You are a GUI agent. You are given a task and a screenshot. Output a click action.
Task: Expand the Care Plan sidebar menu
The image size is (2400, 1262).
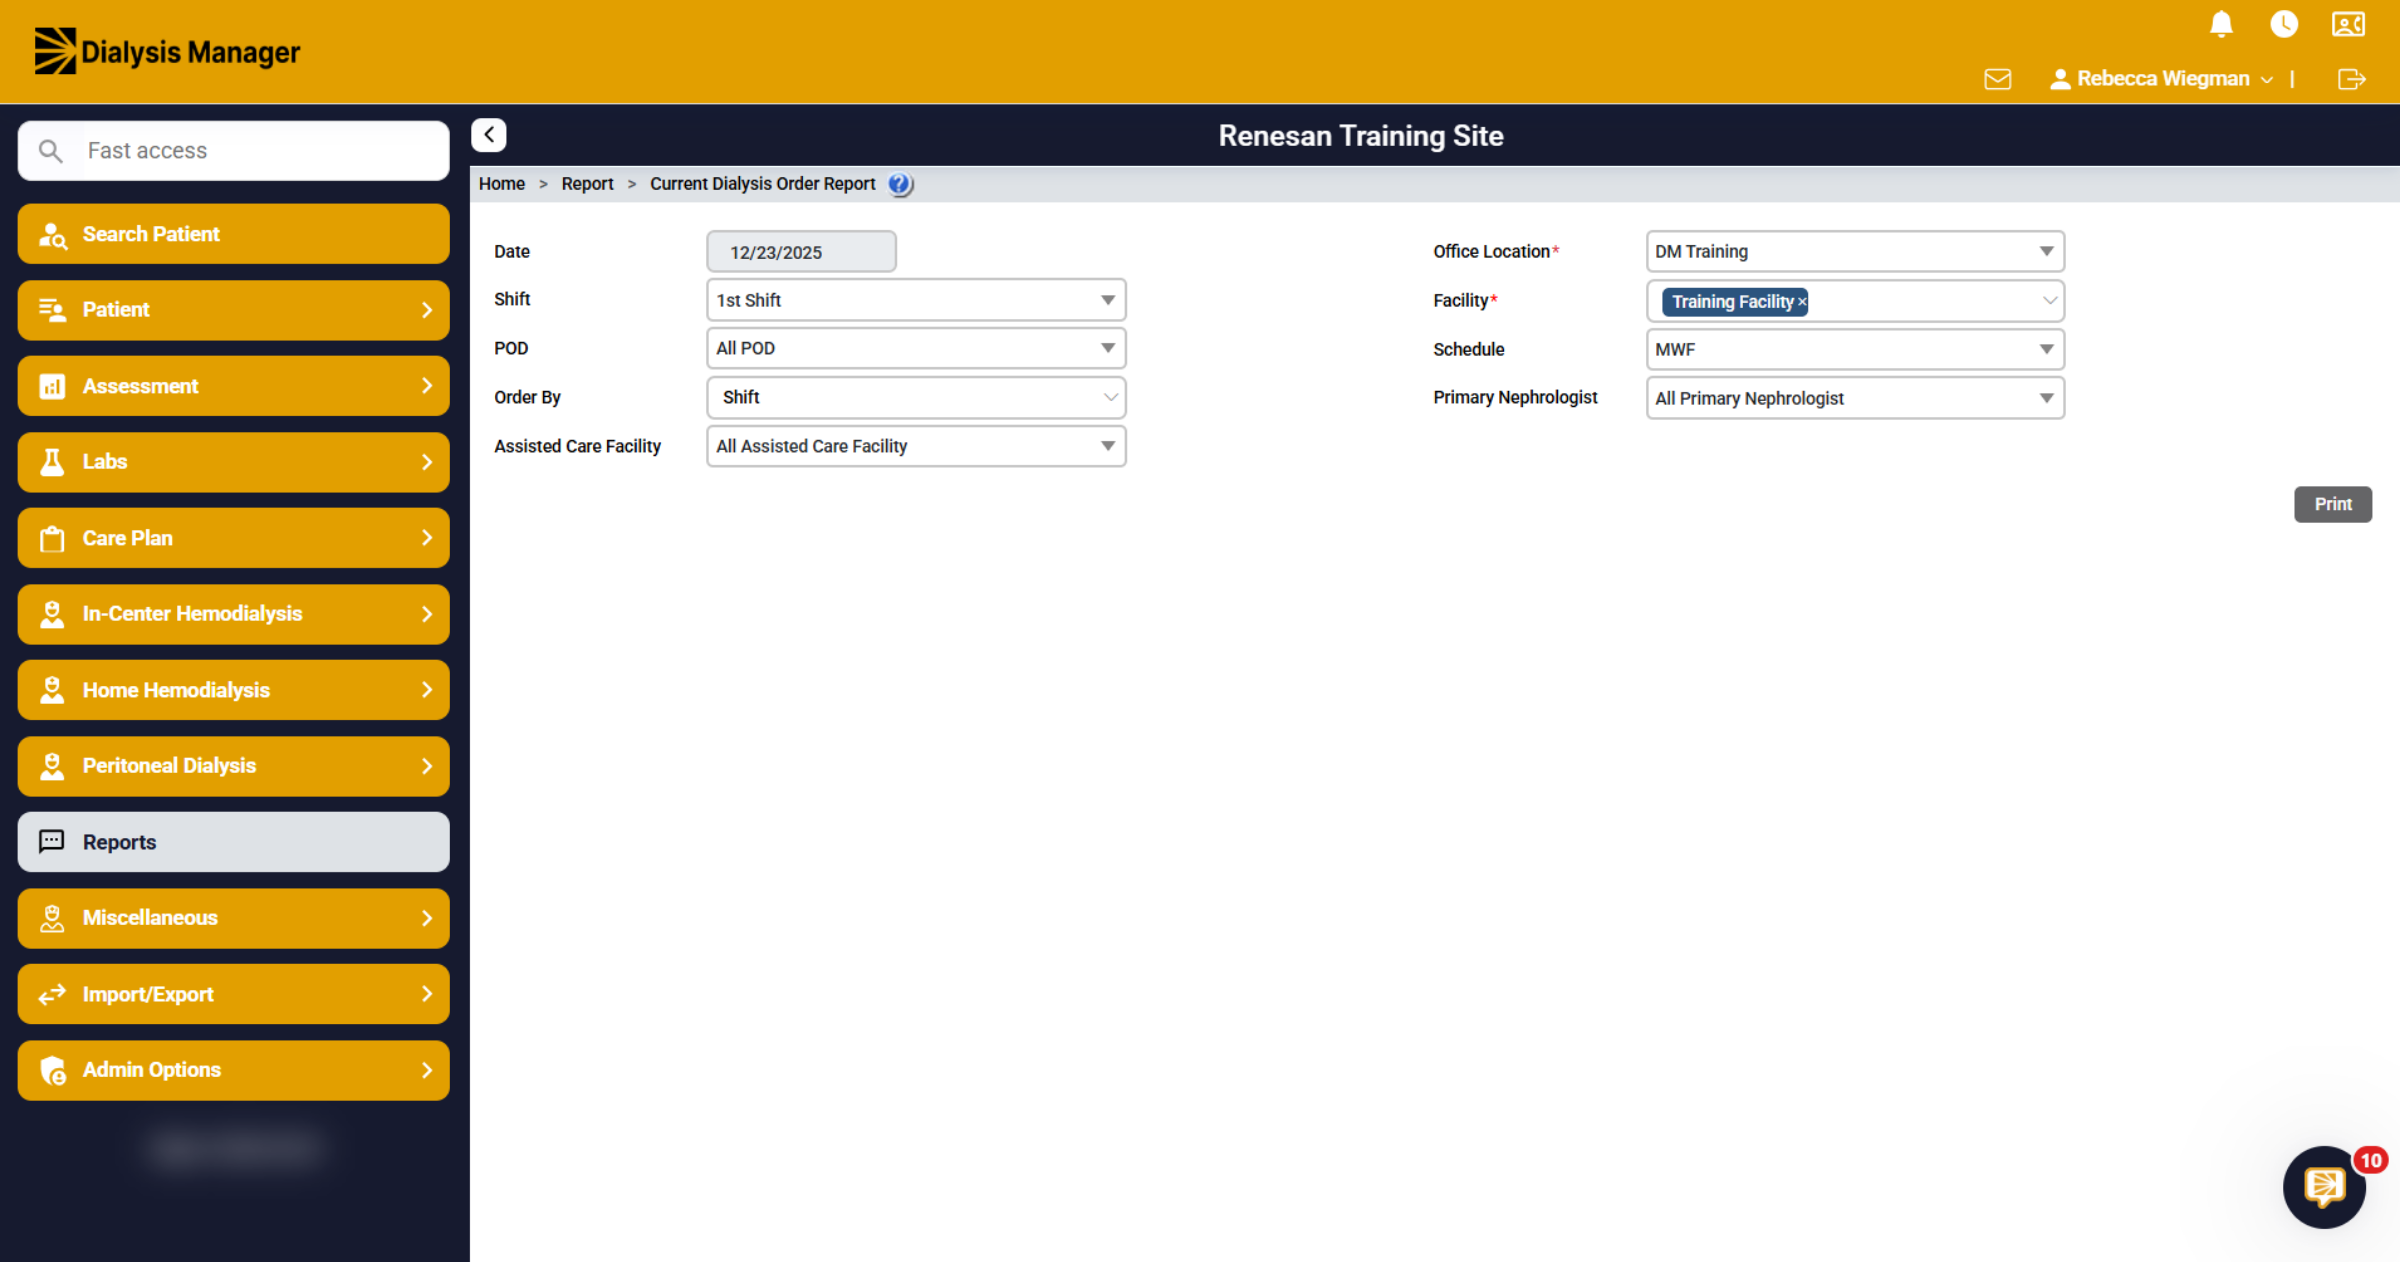click(233, 538)
